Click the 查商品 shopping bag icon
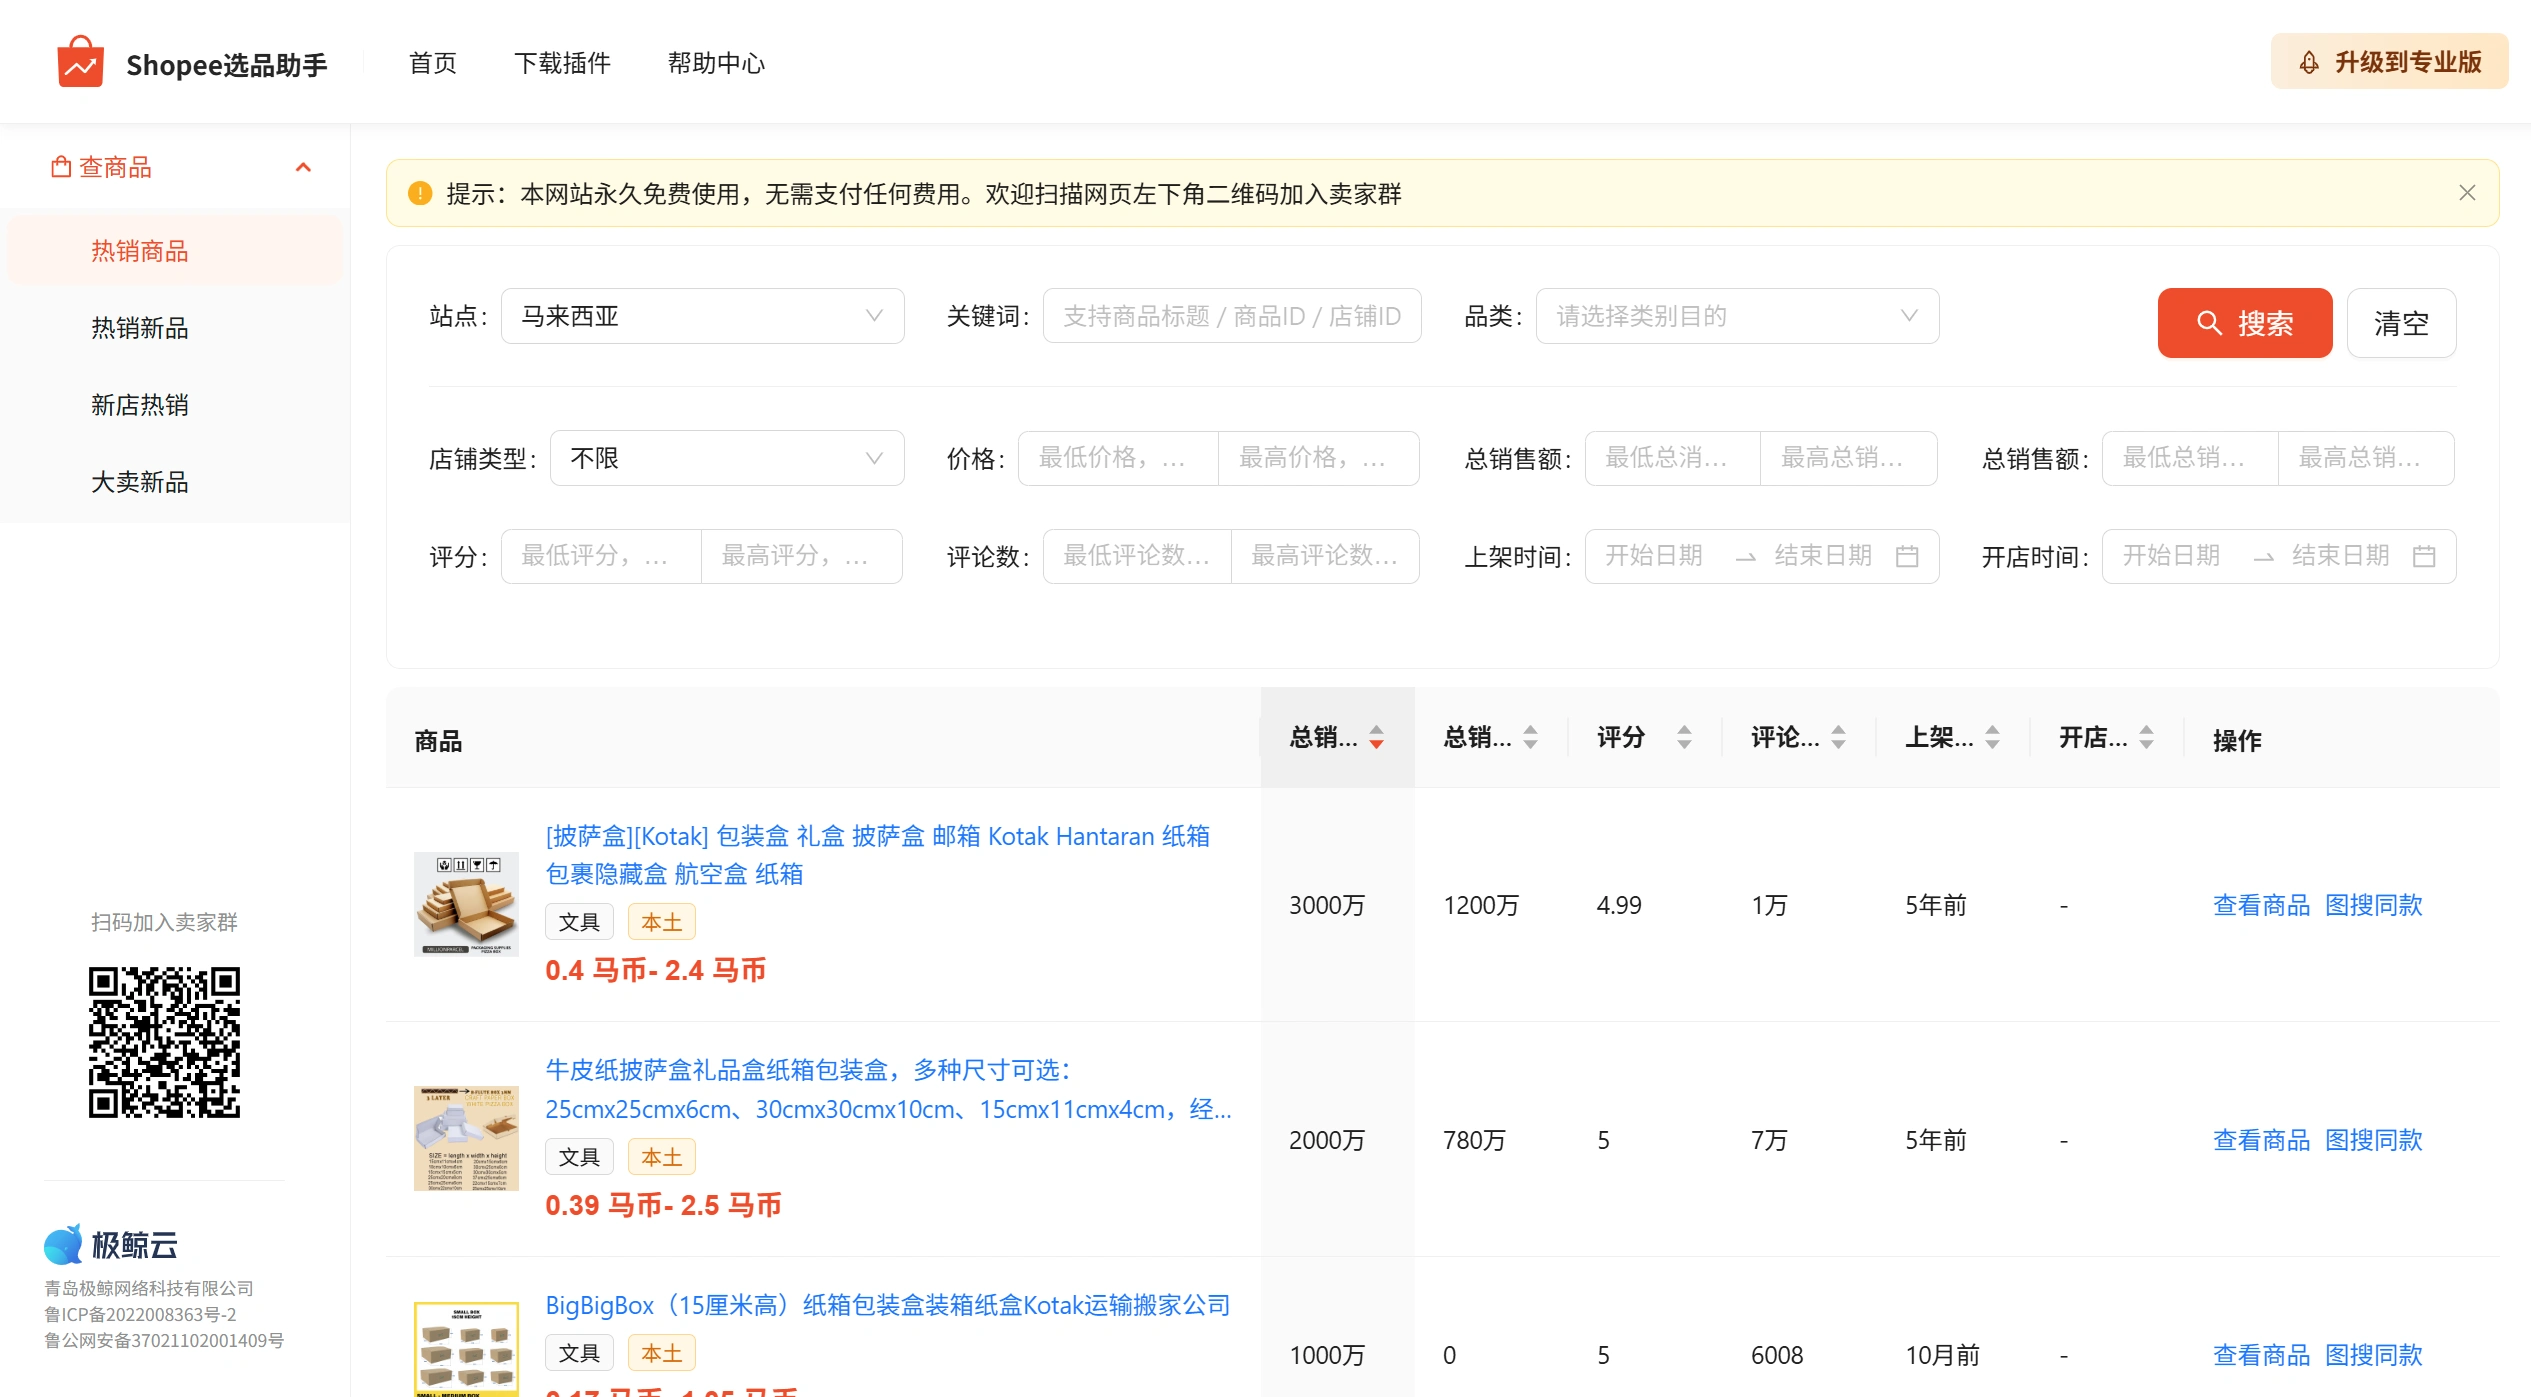The width and height of the screenshot is (2531, 1397). (61, 167)
